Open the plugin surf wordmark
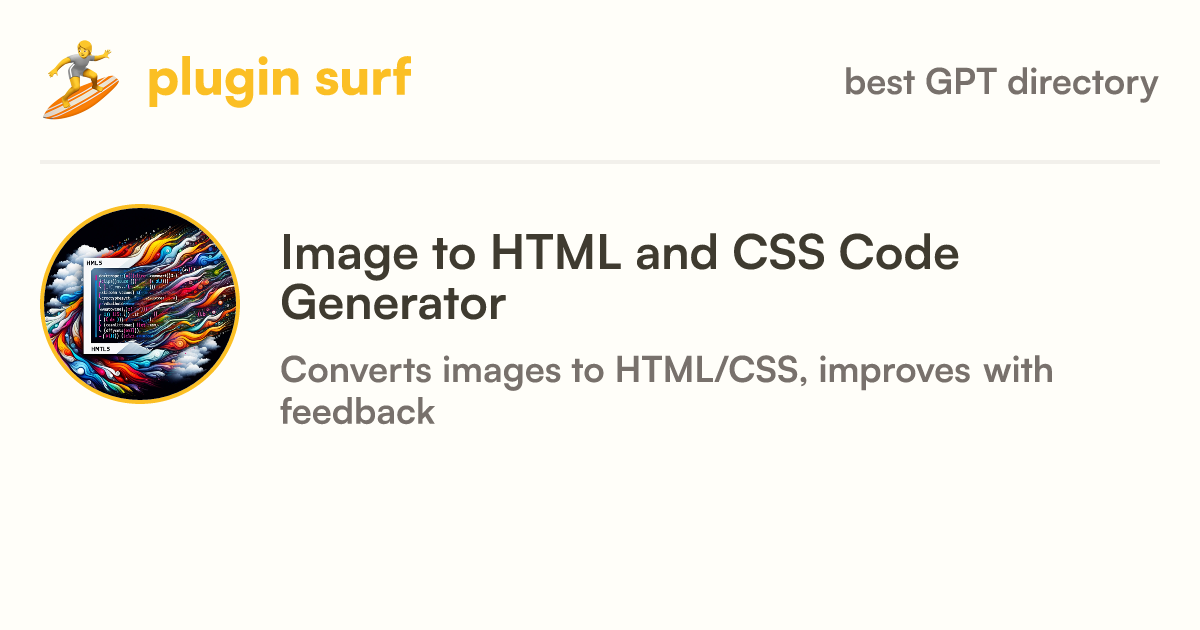1200x630 pixels. tap(279, 80)
